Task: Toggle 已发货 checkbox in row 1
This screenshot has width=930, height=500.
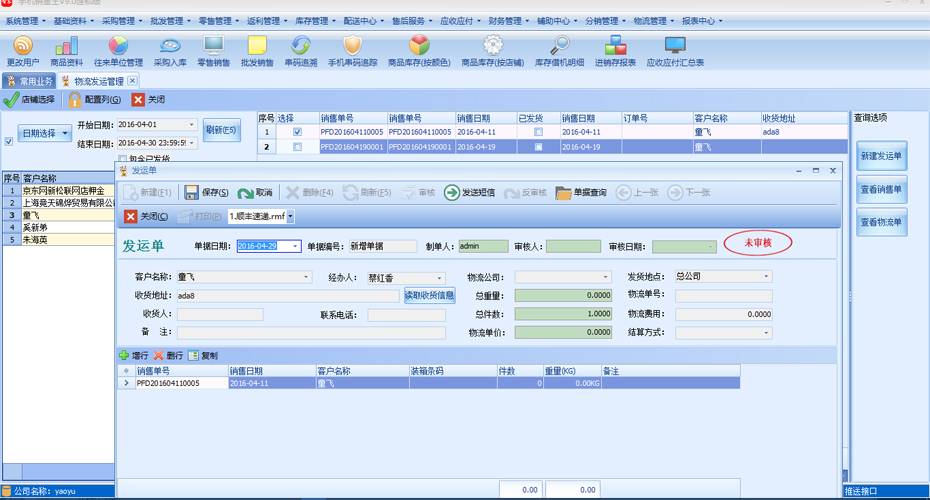Action: point(538,132)
